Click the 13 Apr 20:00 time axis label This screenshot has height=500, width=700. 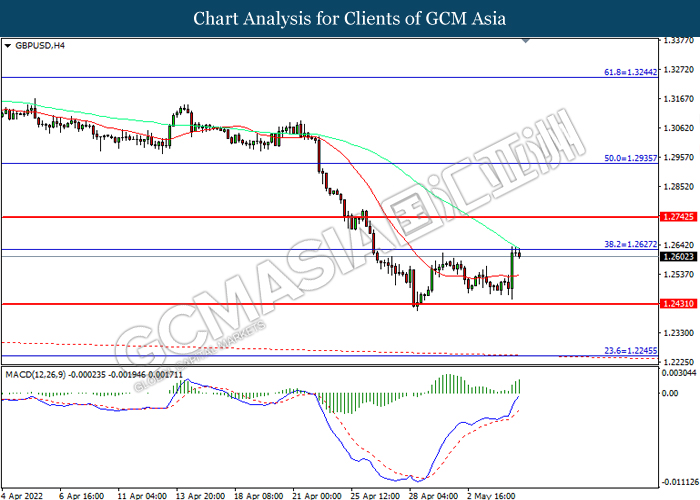point(200,496)
